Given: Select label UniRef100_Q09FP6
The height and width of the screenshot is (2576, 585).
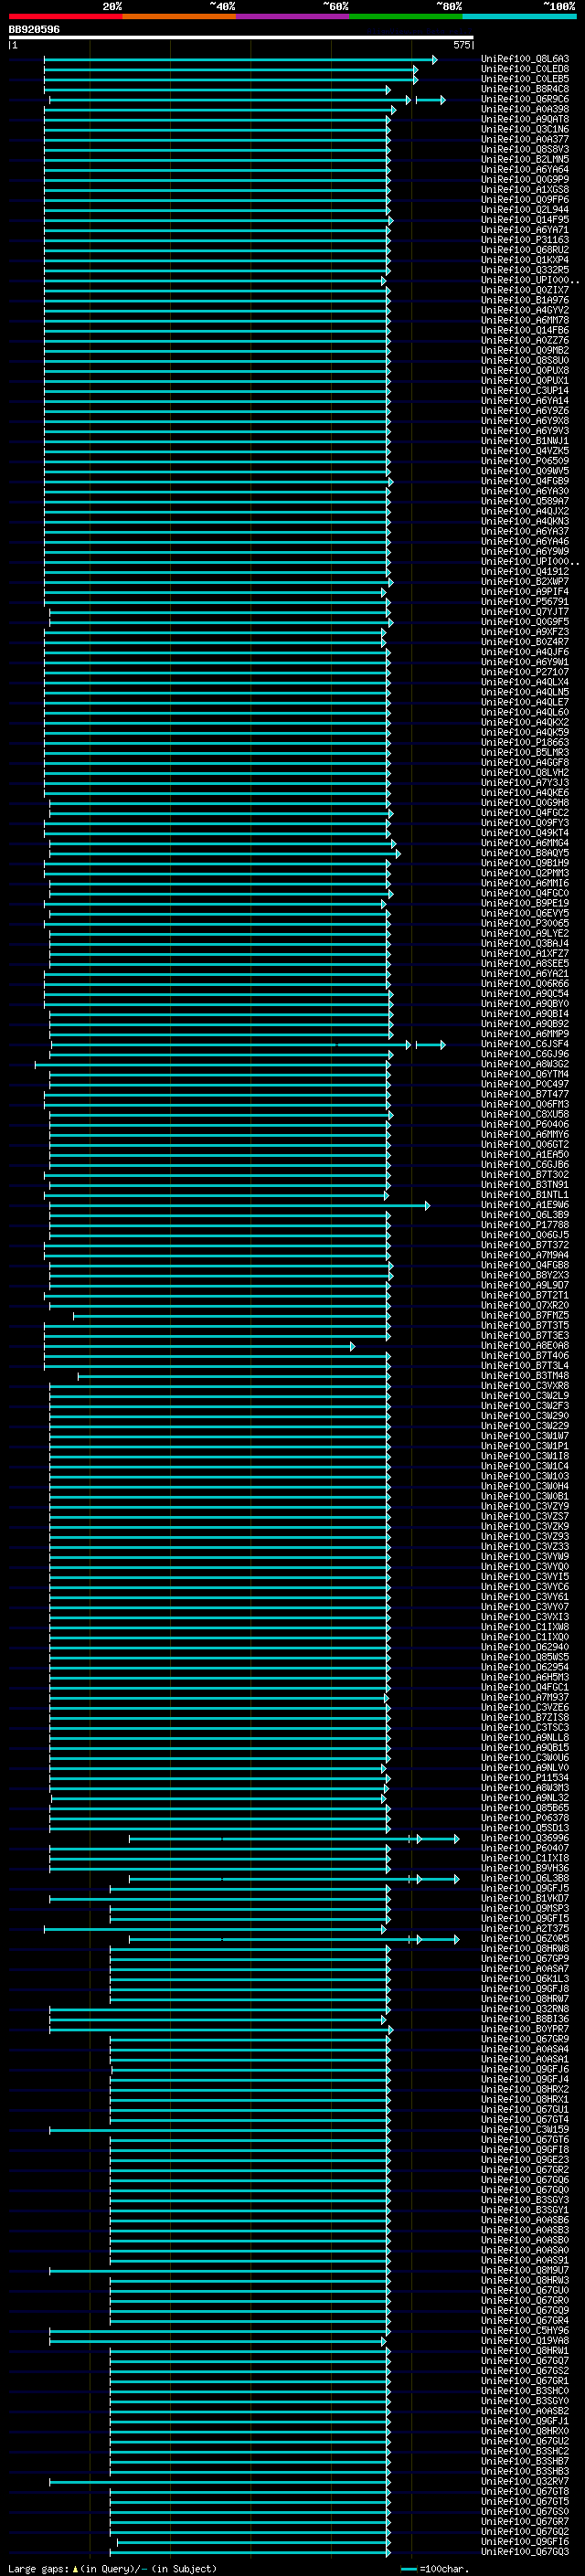Looking at the screenshot, I should tap(525, 200).
